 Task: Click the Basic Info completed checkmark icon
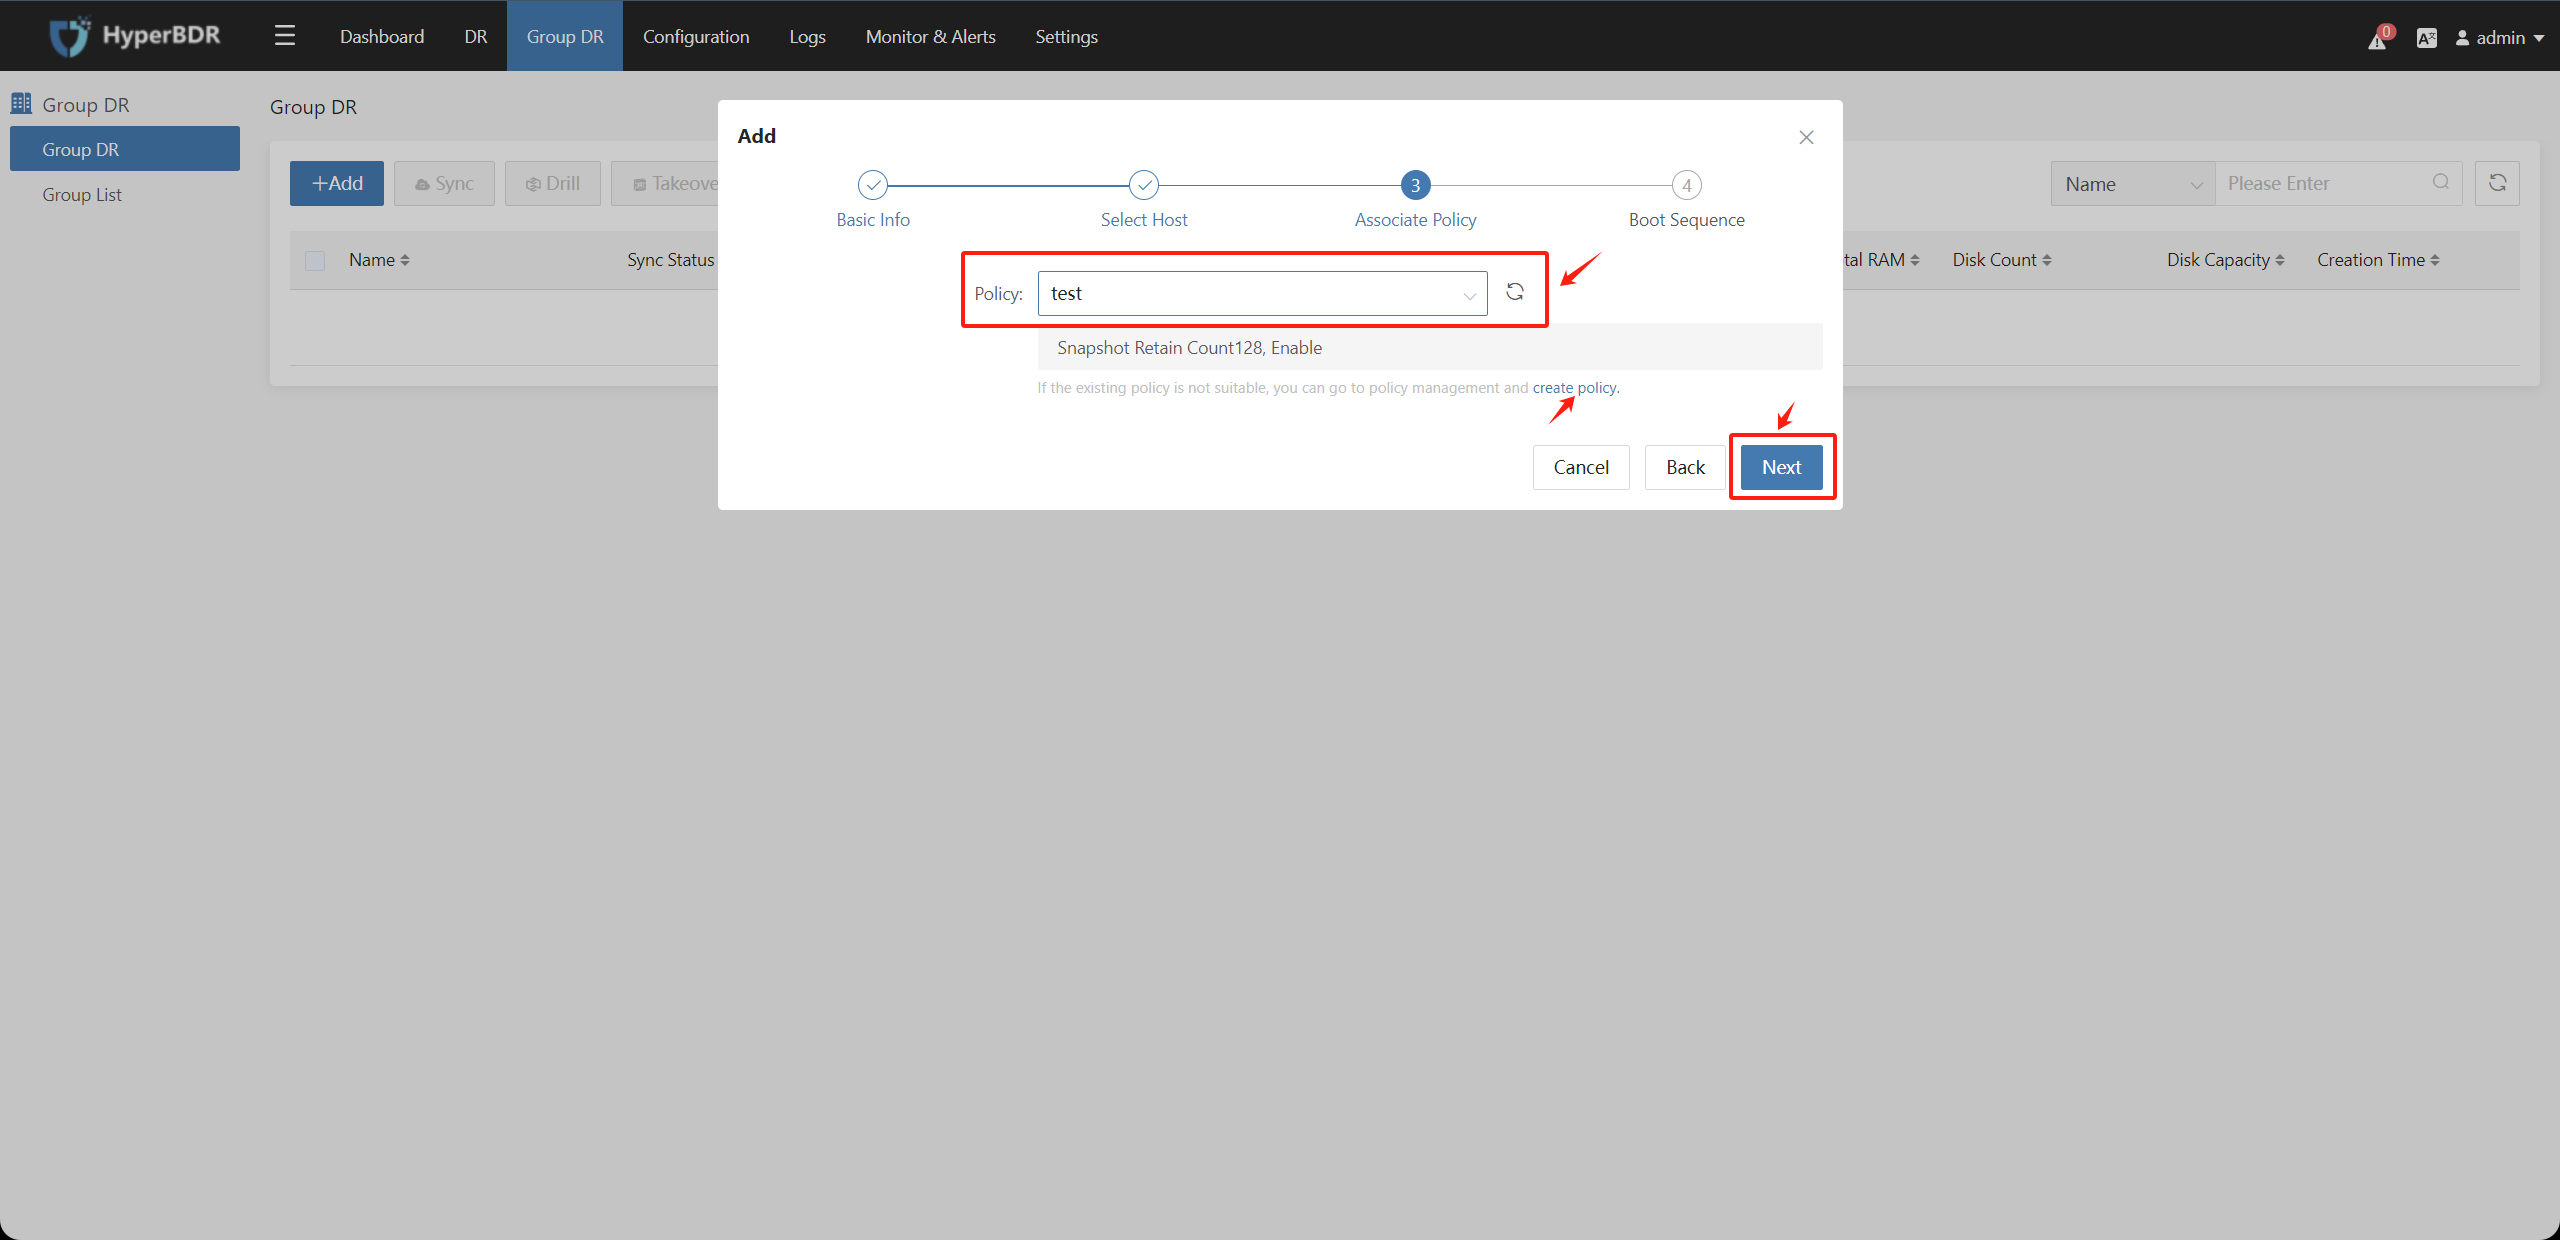point(873,184)
